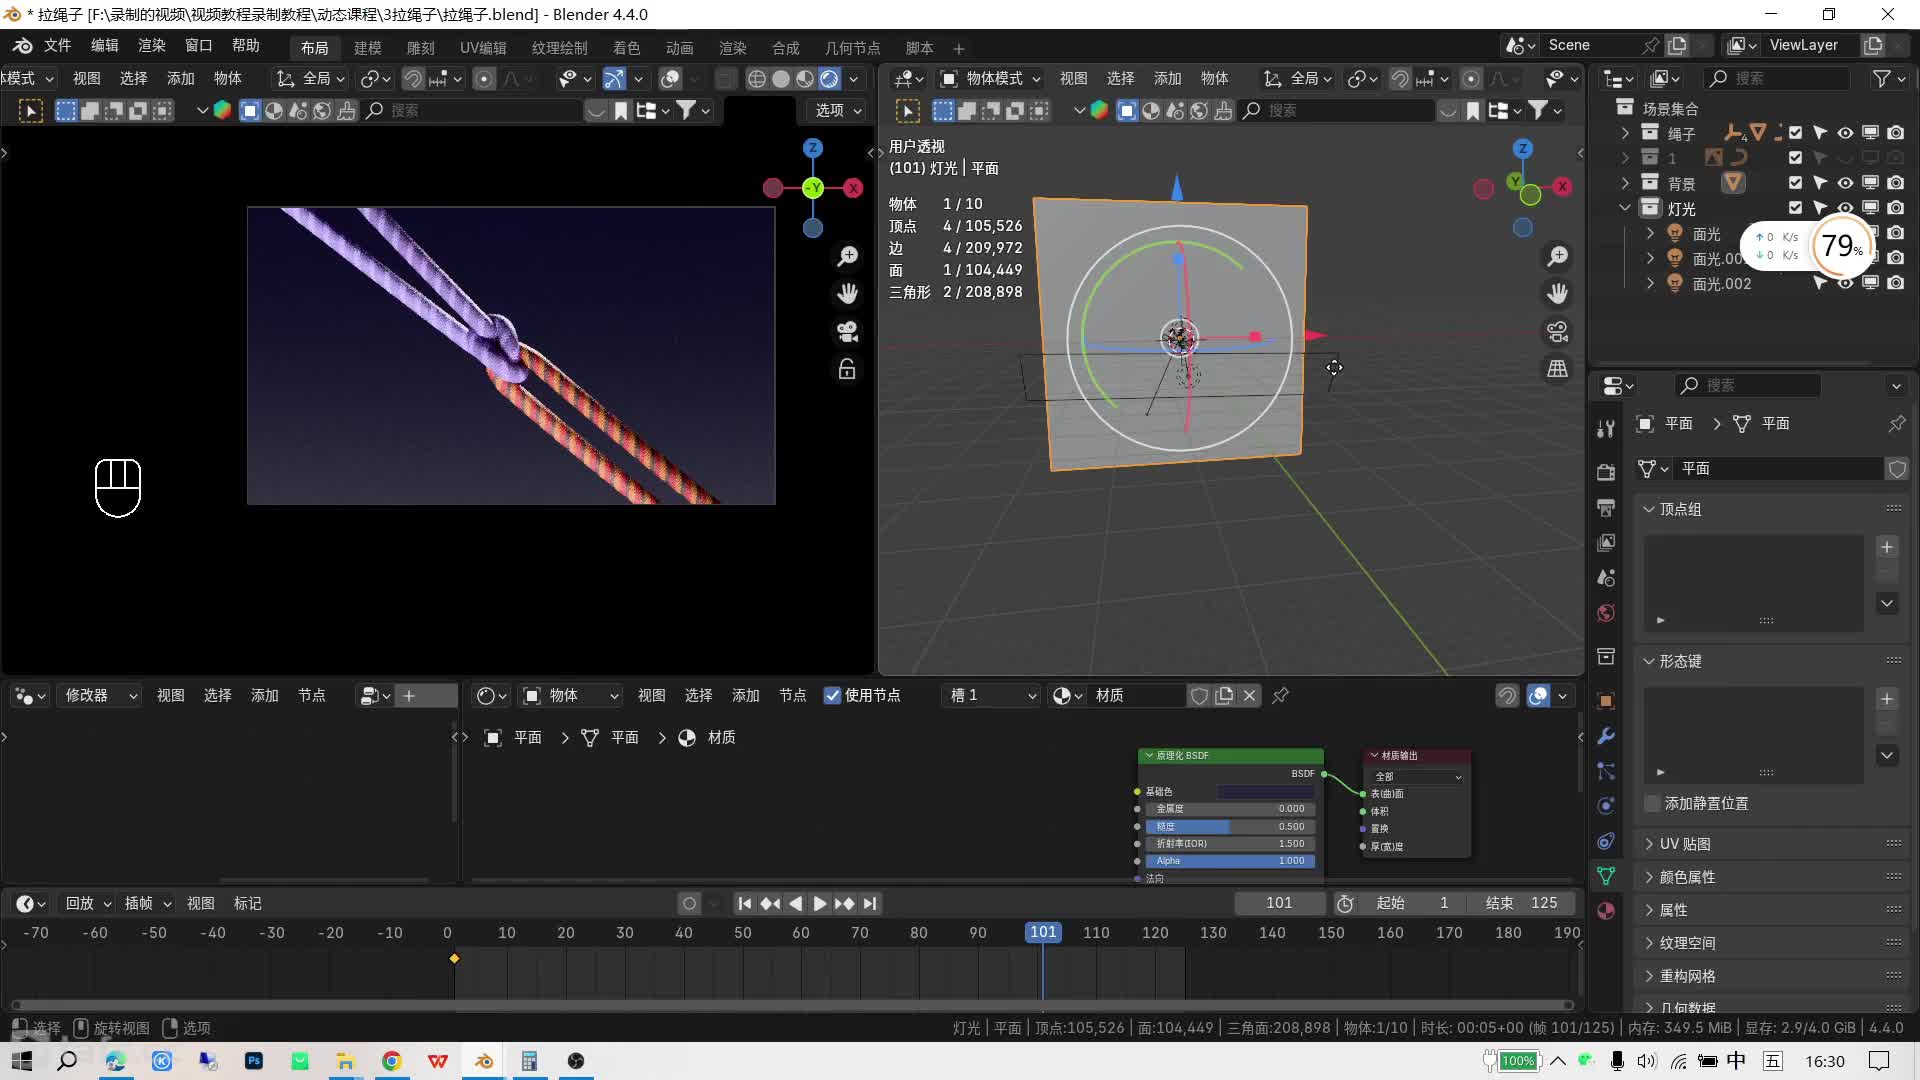Switch to the 几何节点 workspace tab

click(852, 48)
